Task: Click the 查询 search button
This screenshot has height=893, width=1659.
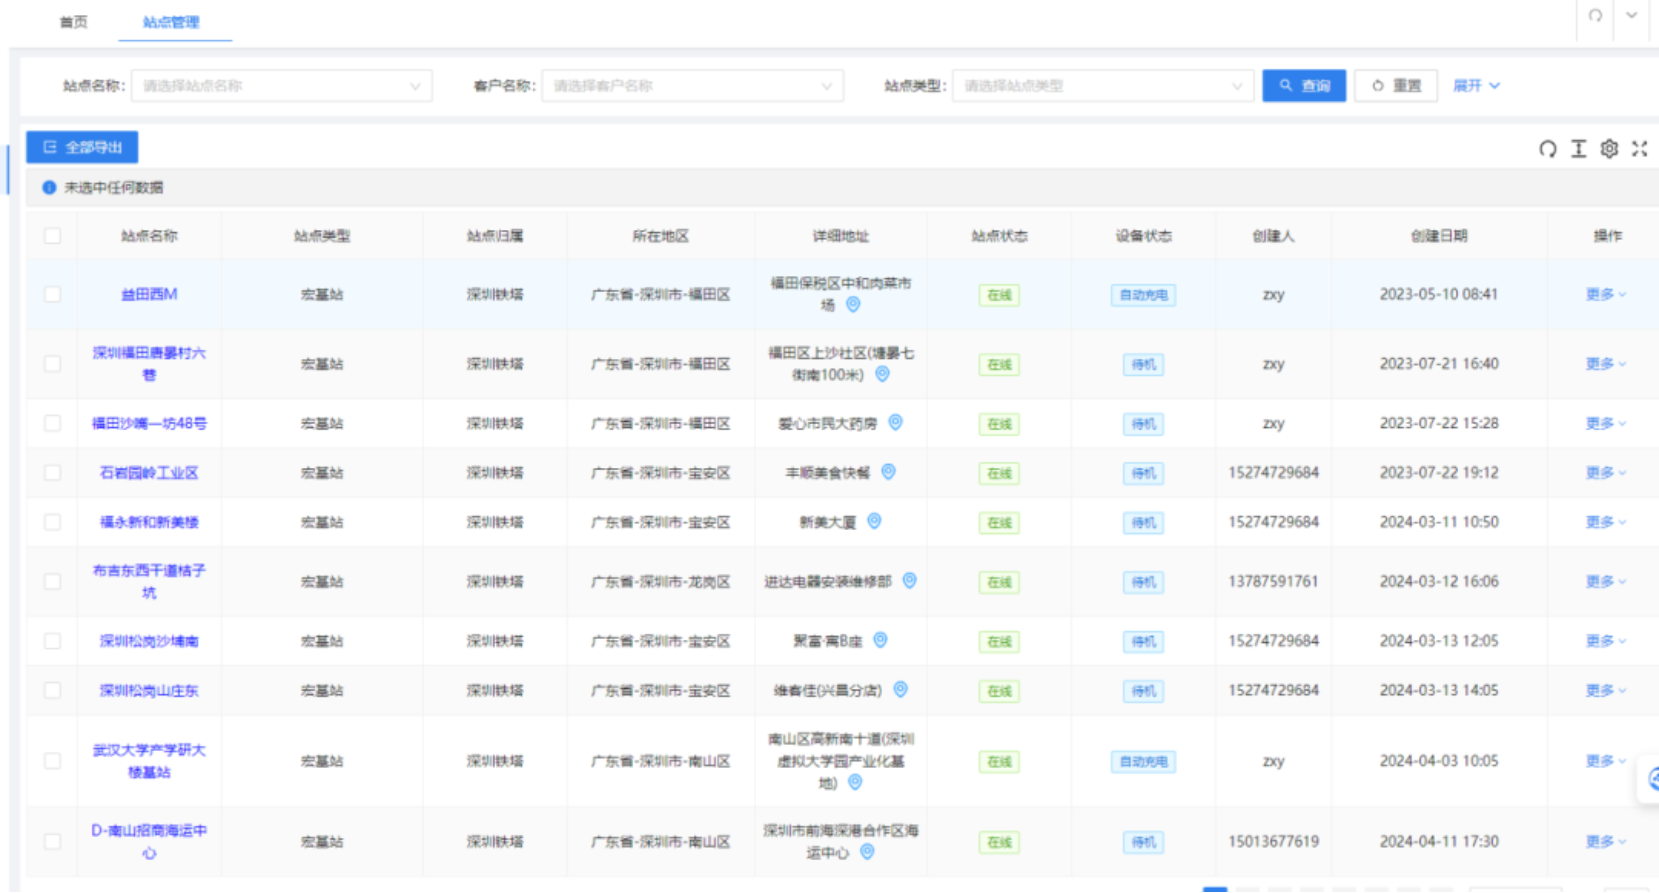Action: coord(1304,86)
